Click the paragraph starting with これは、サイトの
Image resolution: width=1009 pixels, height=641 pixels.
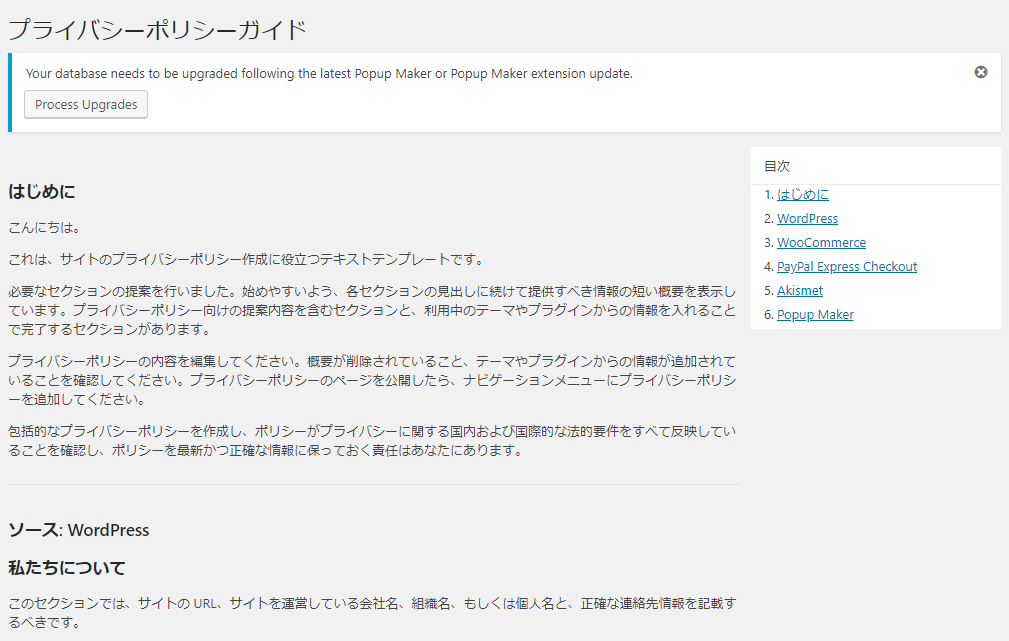point(246,260)
